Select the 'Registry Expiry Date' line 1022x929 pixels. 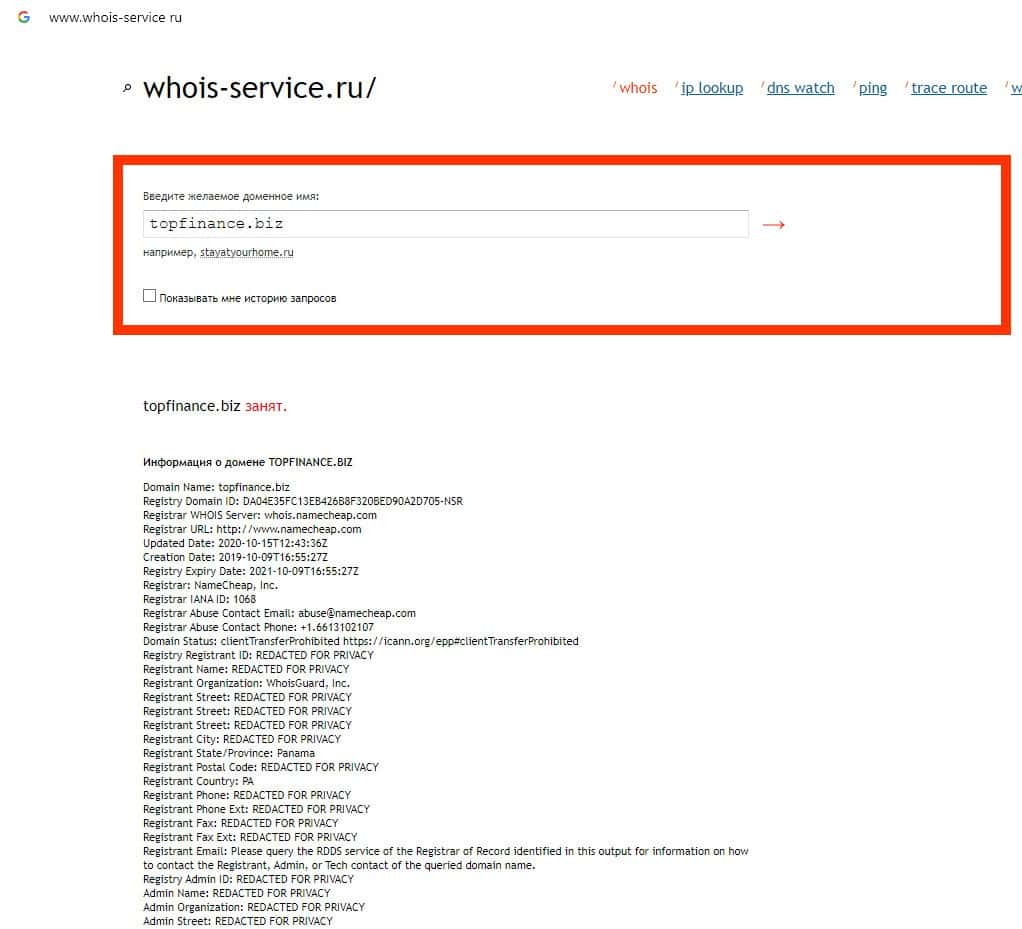tap(251, 572)
